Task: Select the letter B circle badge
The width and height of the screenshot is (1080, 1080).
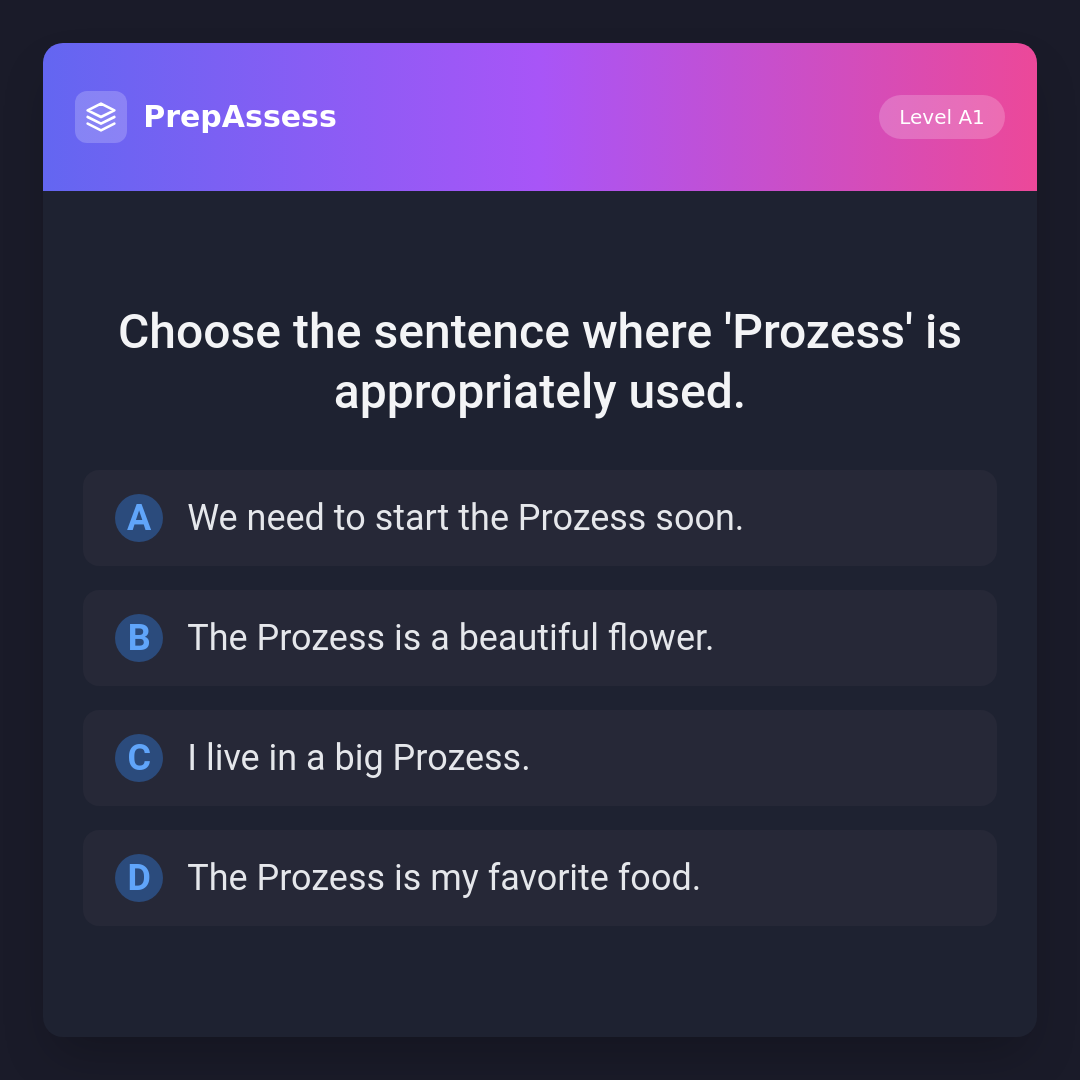Action: click(x=139, y=638)
